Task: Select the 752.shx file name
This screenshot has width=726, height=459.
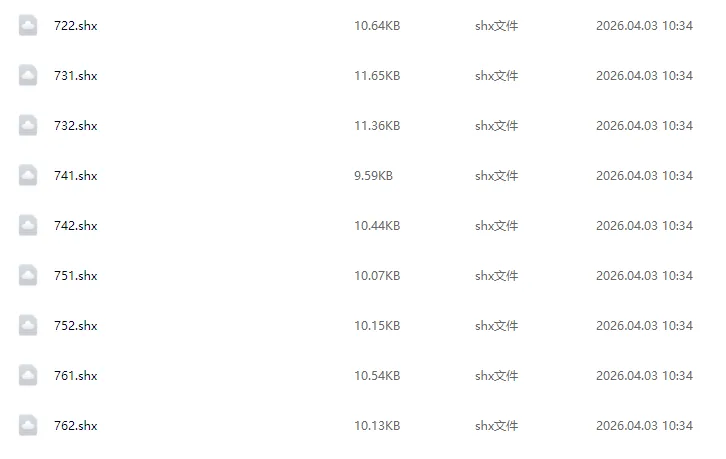Action: [x=75, y=326]
